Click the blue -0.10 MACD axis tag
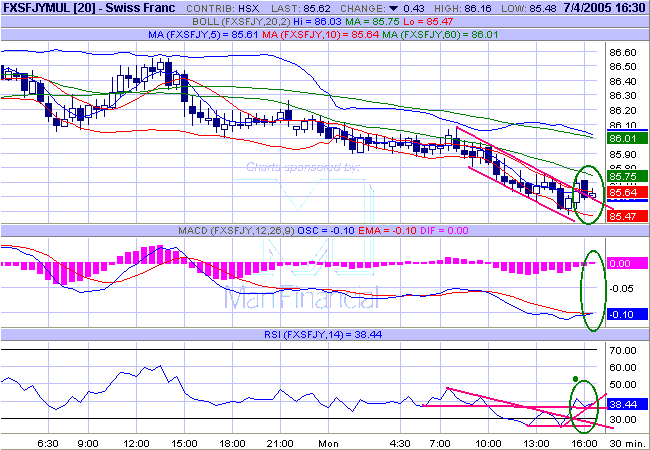The height and width of the screenshot is (450, 650). click(627, 314)
